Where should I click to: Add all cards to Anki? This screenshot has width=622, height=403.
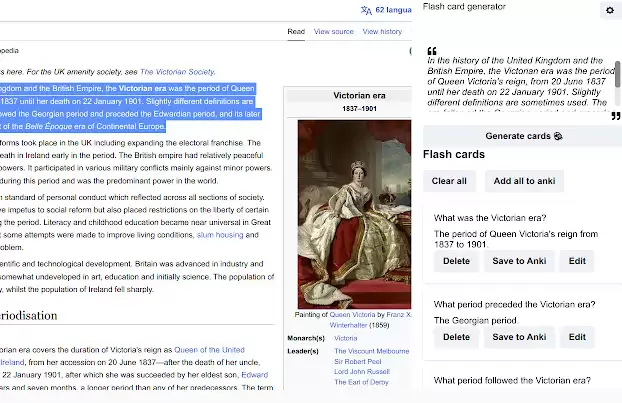tap(524, 181)
